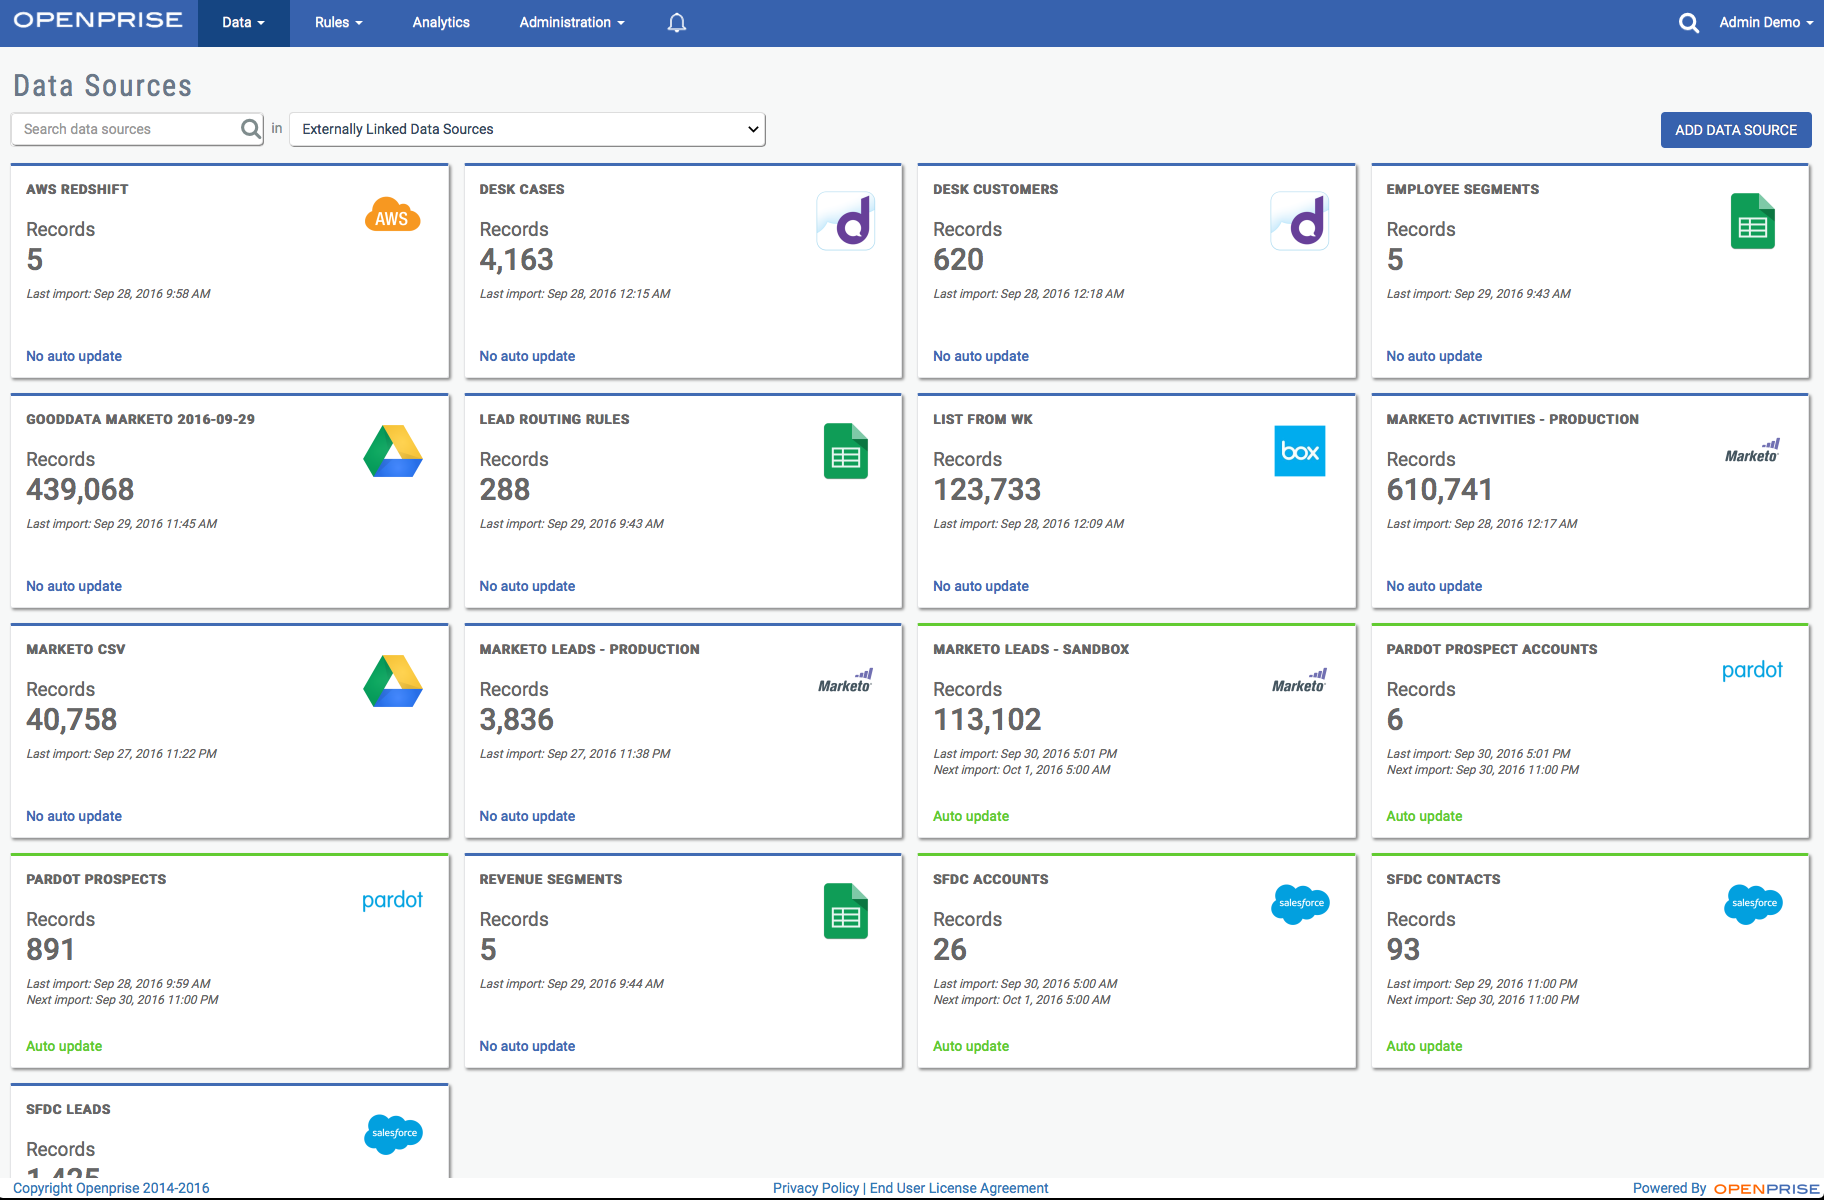Click Salesforce logo on SFDC Leads card
The image size is (1824, 1200).
point(393,1134)
